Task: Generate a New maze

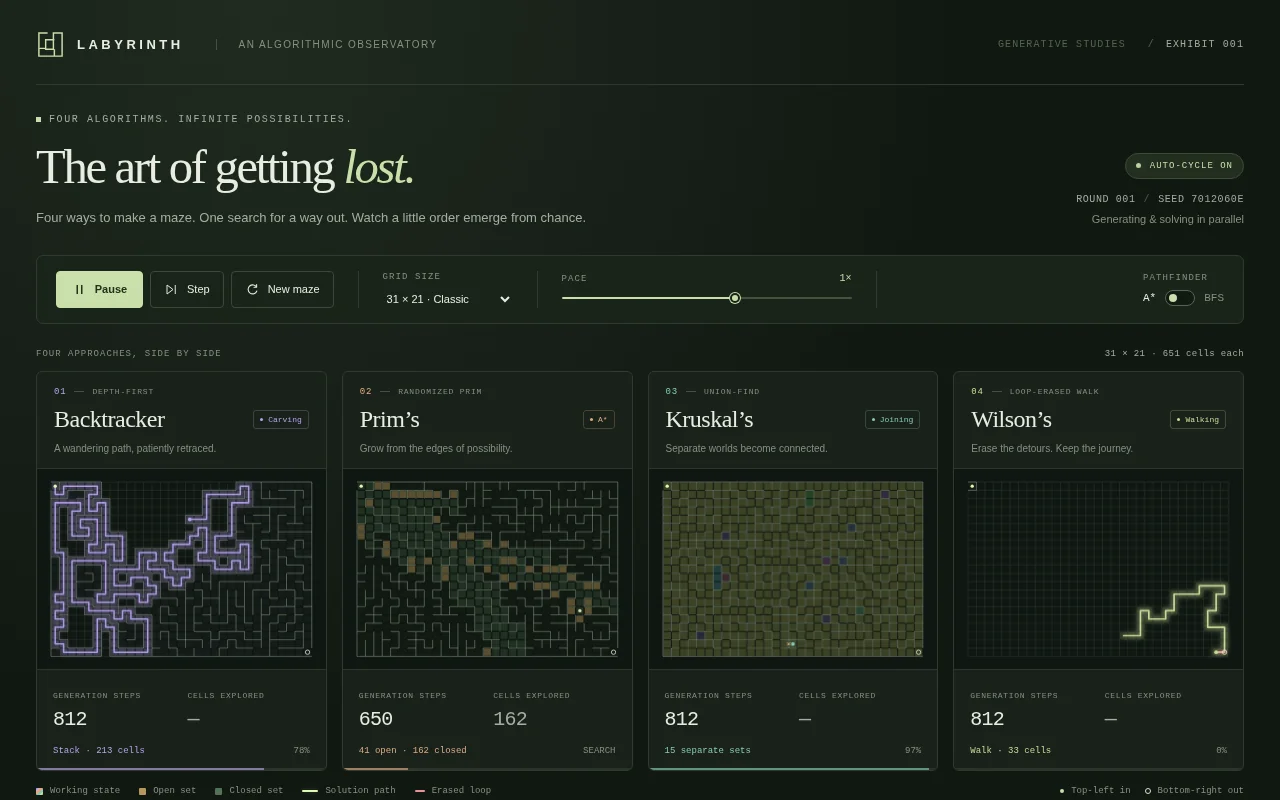Action: pyautogui.click(x=282, y=289)
